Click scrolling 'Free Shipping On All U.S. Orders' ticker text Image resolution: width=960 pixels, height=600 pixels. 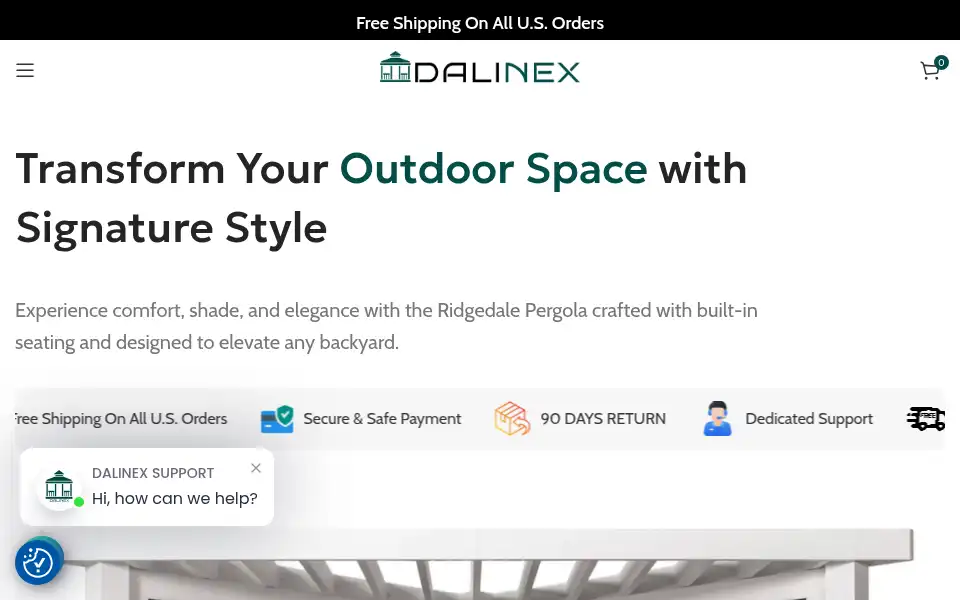(121, 419)
